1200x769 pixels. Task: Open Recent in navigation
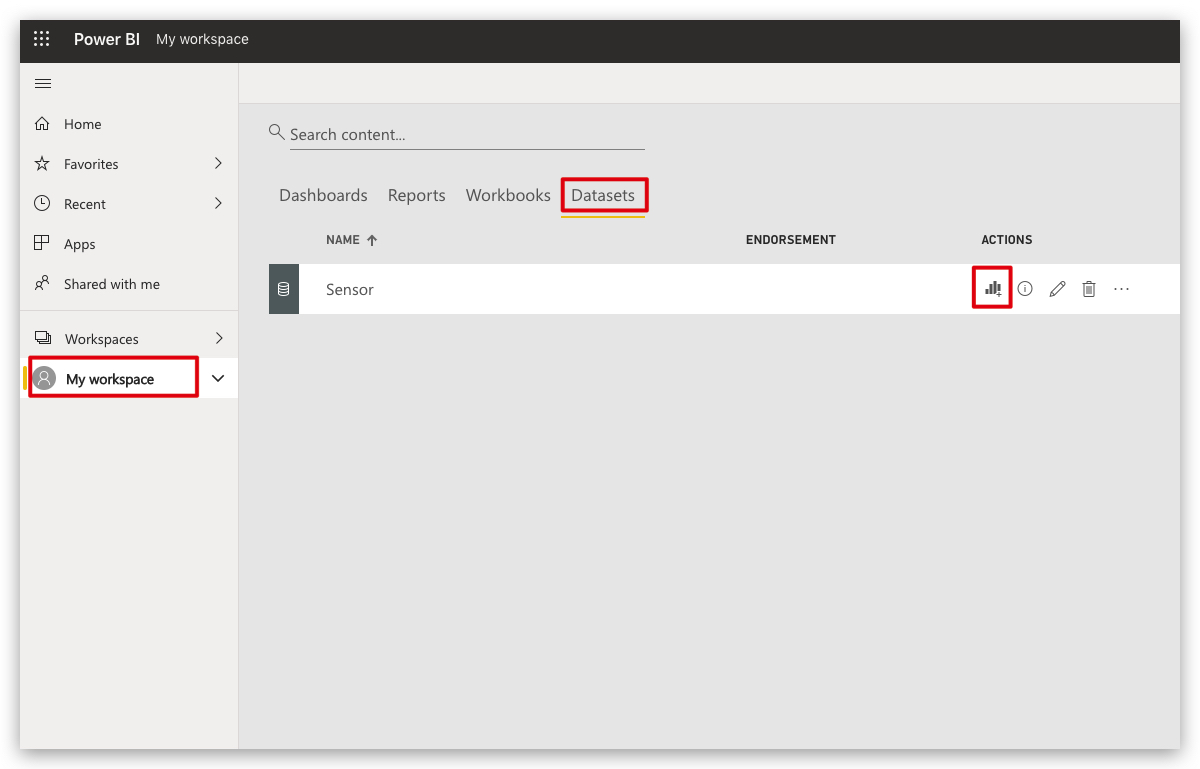point(85,204)
